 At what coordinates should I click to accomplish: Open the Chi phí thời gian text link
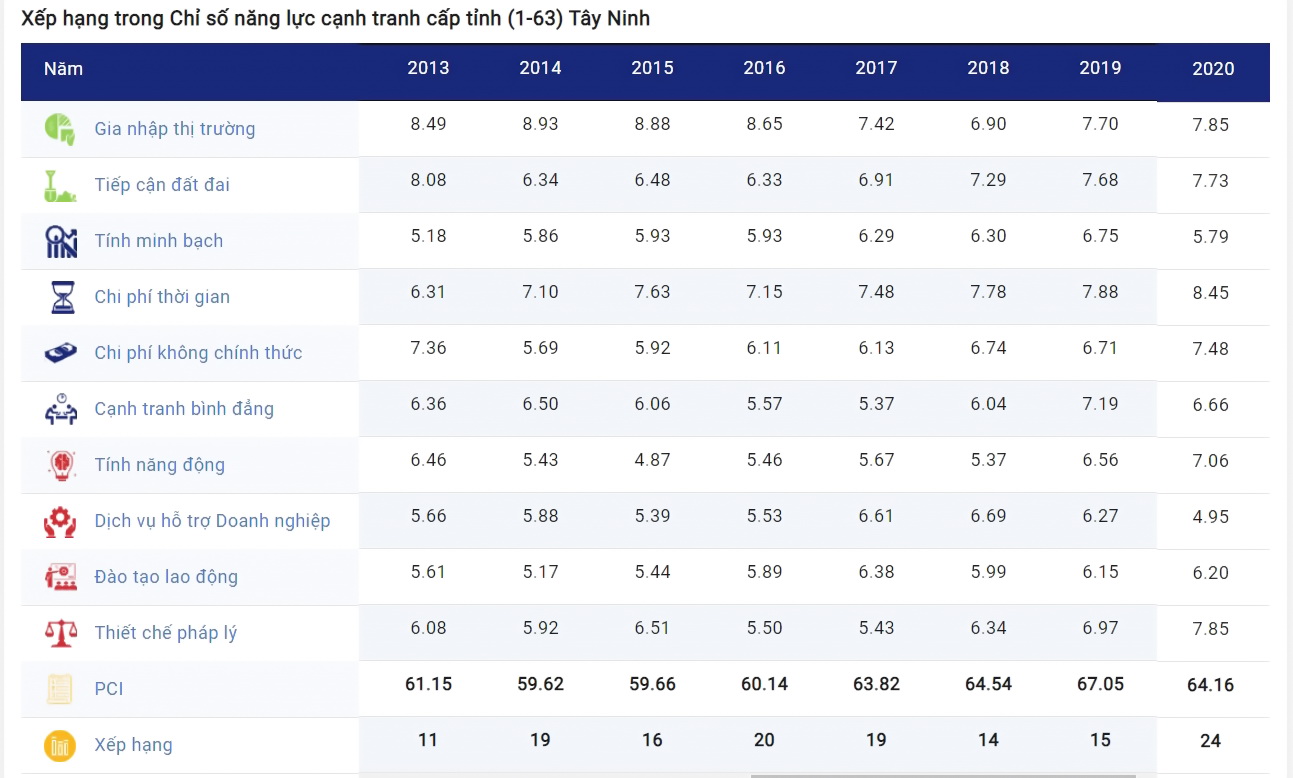(162, 297)
